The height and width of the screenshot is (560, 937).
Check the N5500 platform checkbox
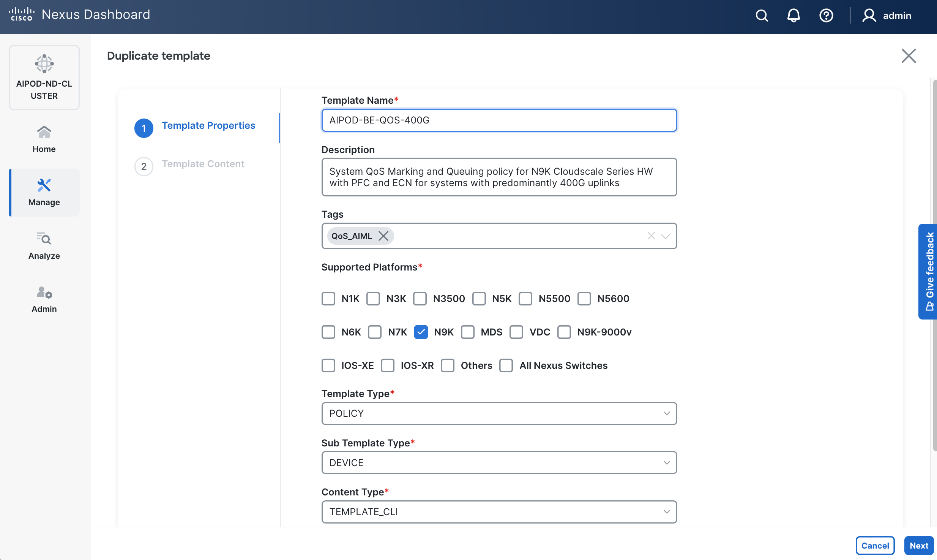coord(525,298)
